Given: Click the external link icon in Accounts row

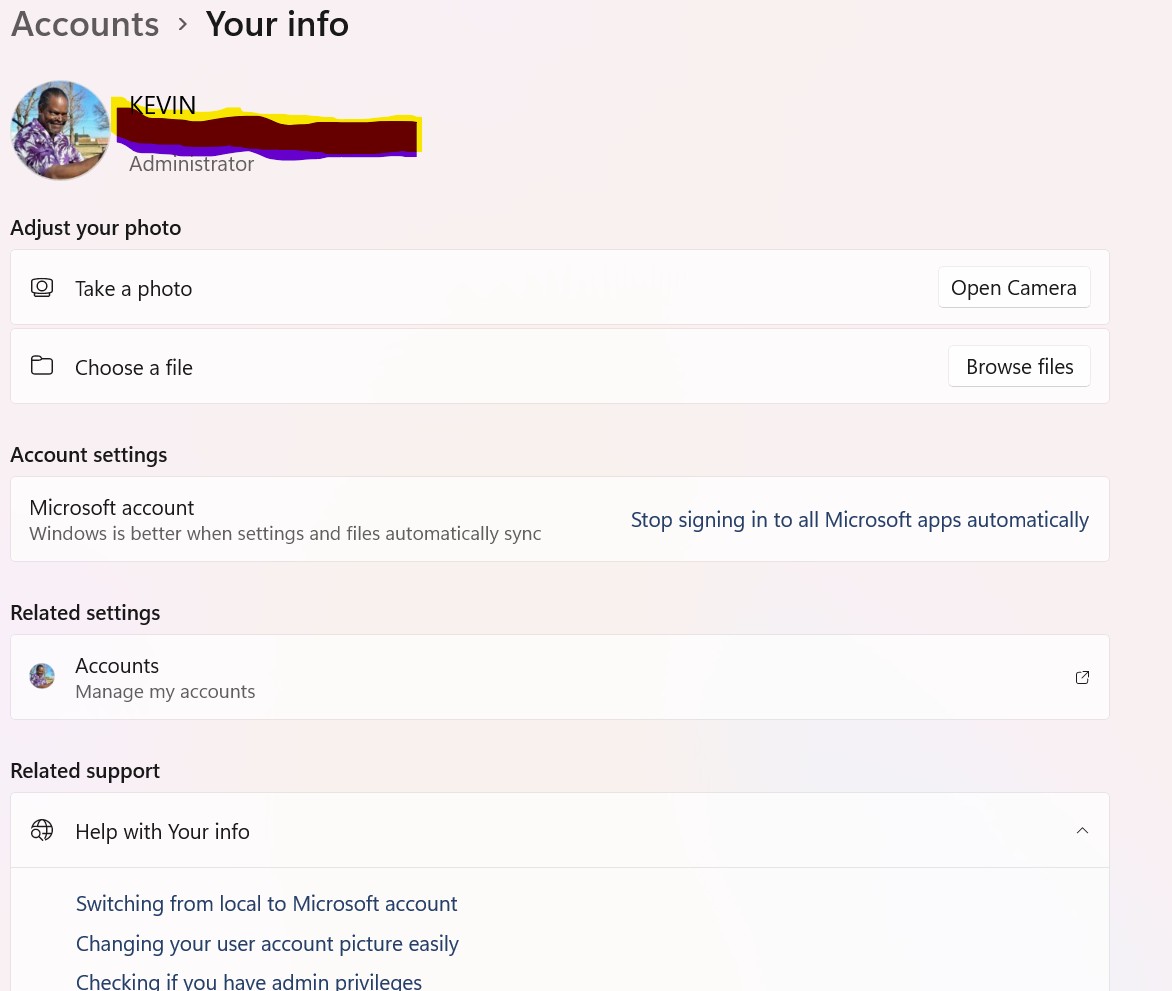Looking at the screenshot, I should 1082,677.
